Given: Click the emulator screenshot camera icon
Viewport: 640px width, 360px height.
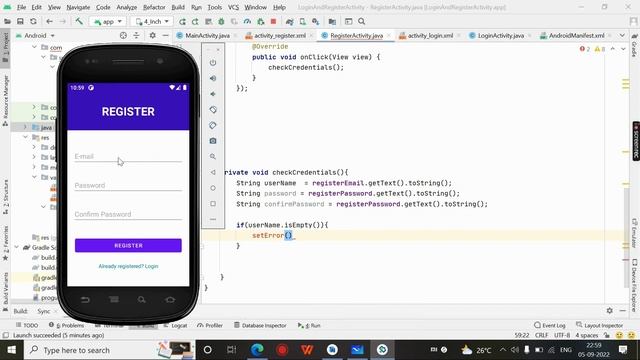Looking at the screenshot, I should coord(213,141).
